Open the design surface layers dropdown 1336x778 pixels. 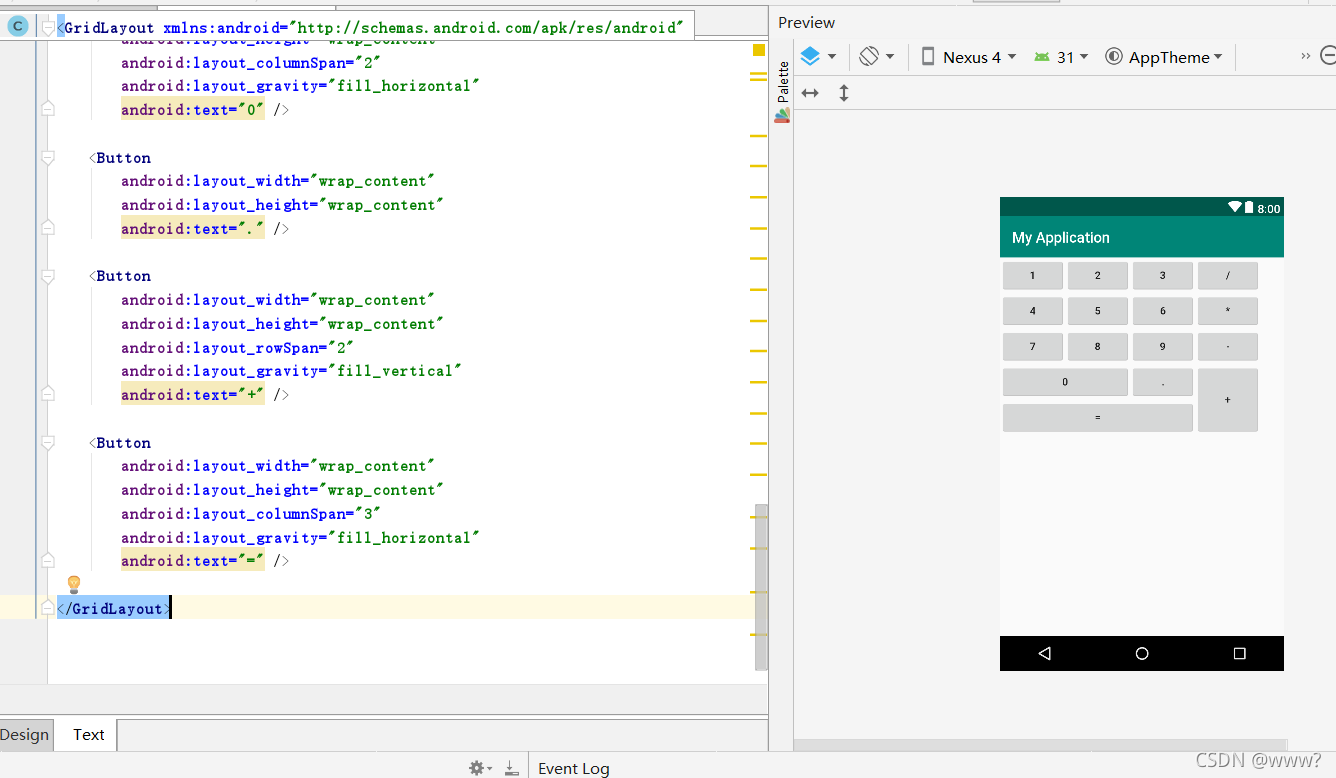click(x=818, y=57)
